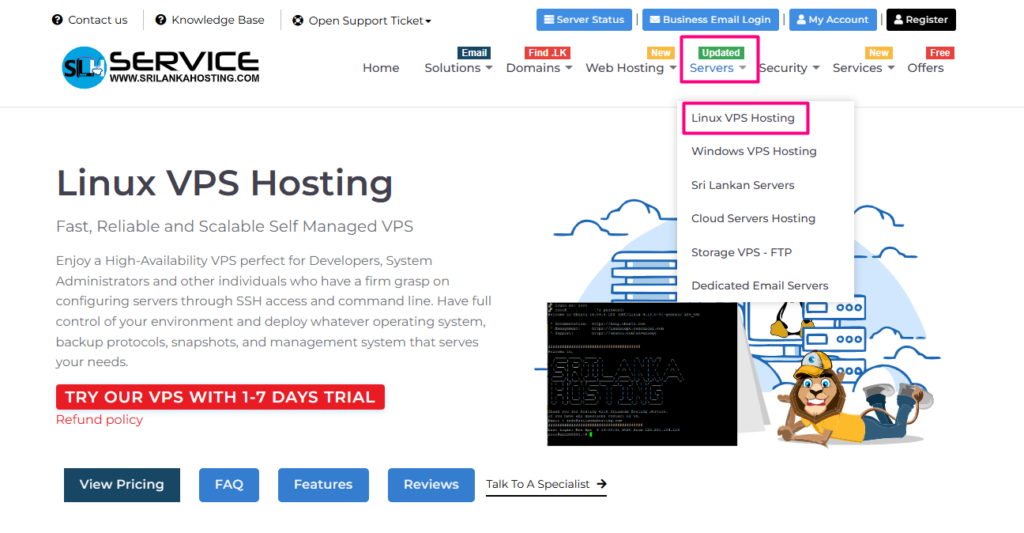
Task: Open the Server Status page
Action: point(585,19)
